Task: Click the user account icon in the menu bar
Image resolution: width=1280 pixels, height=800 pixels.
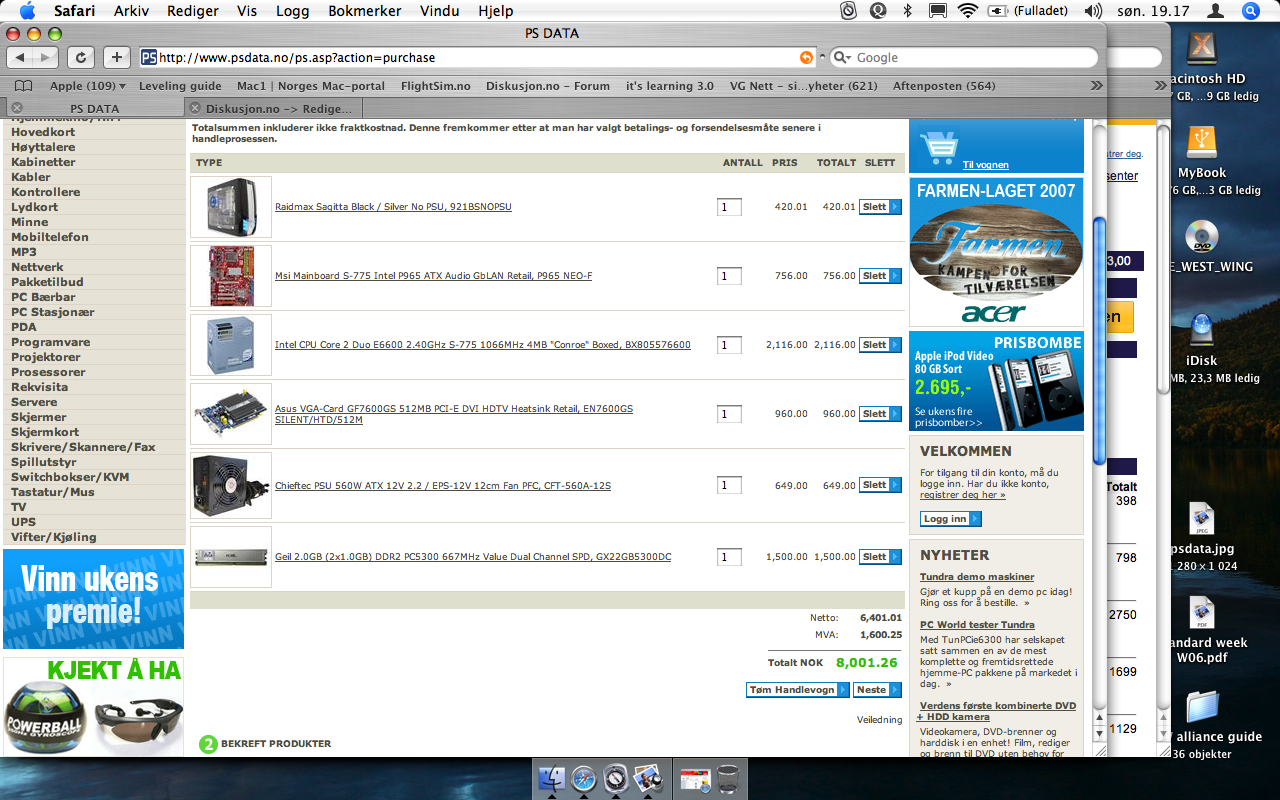Action: coord(1216,11)
